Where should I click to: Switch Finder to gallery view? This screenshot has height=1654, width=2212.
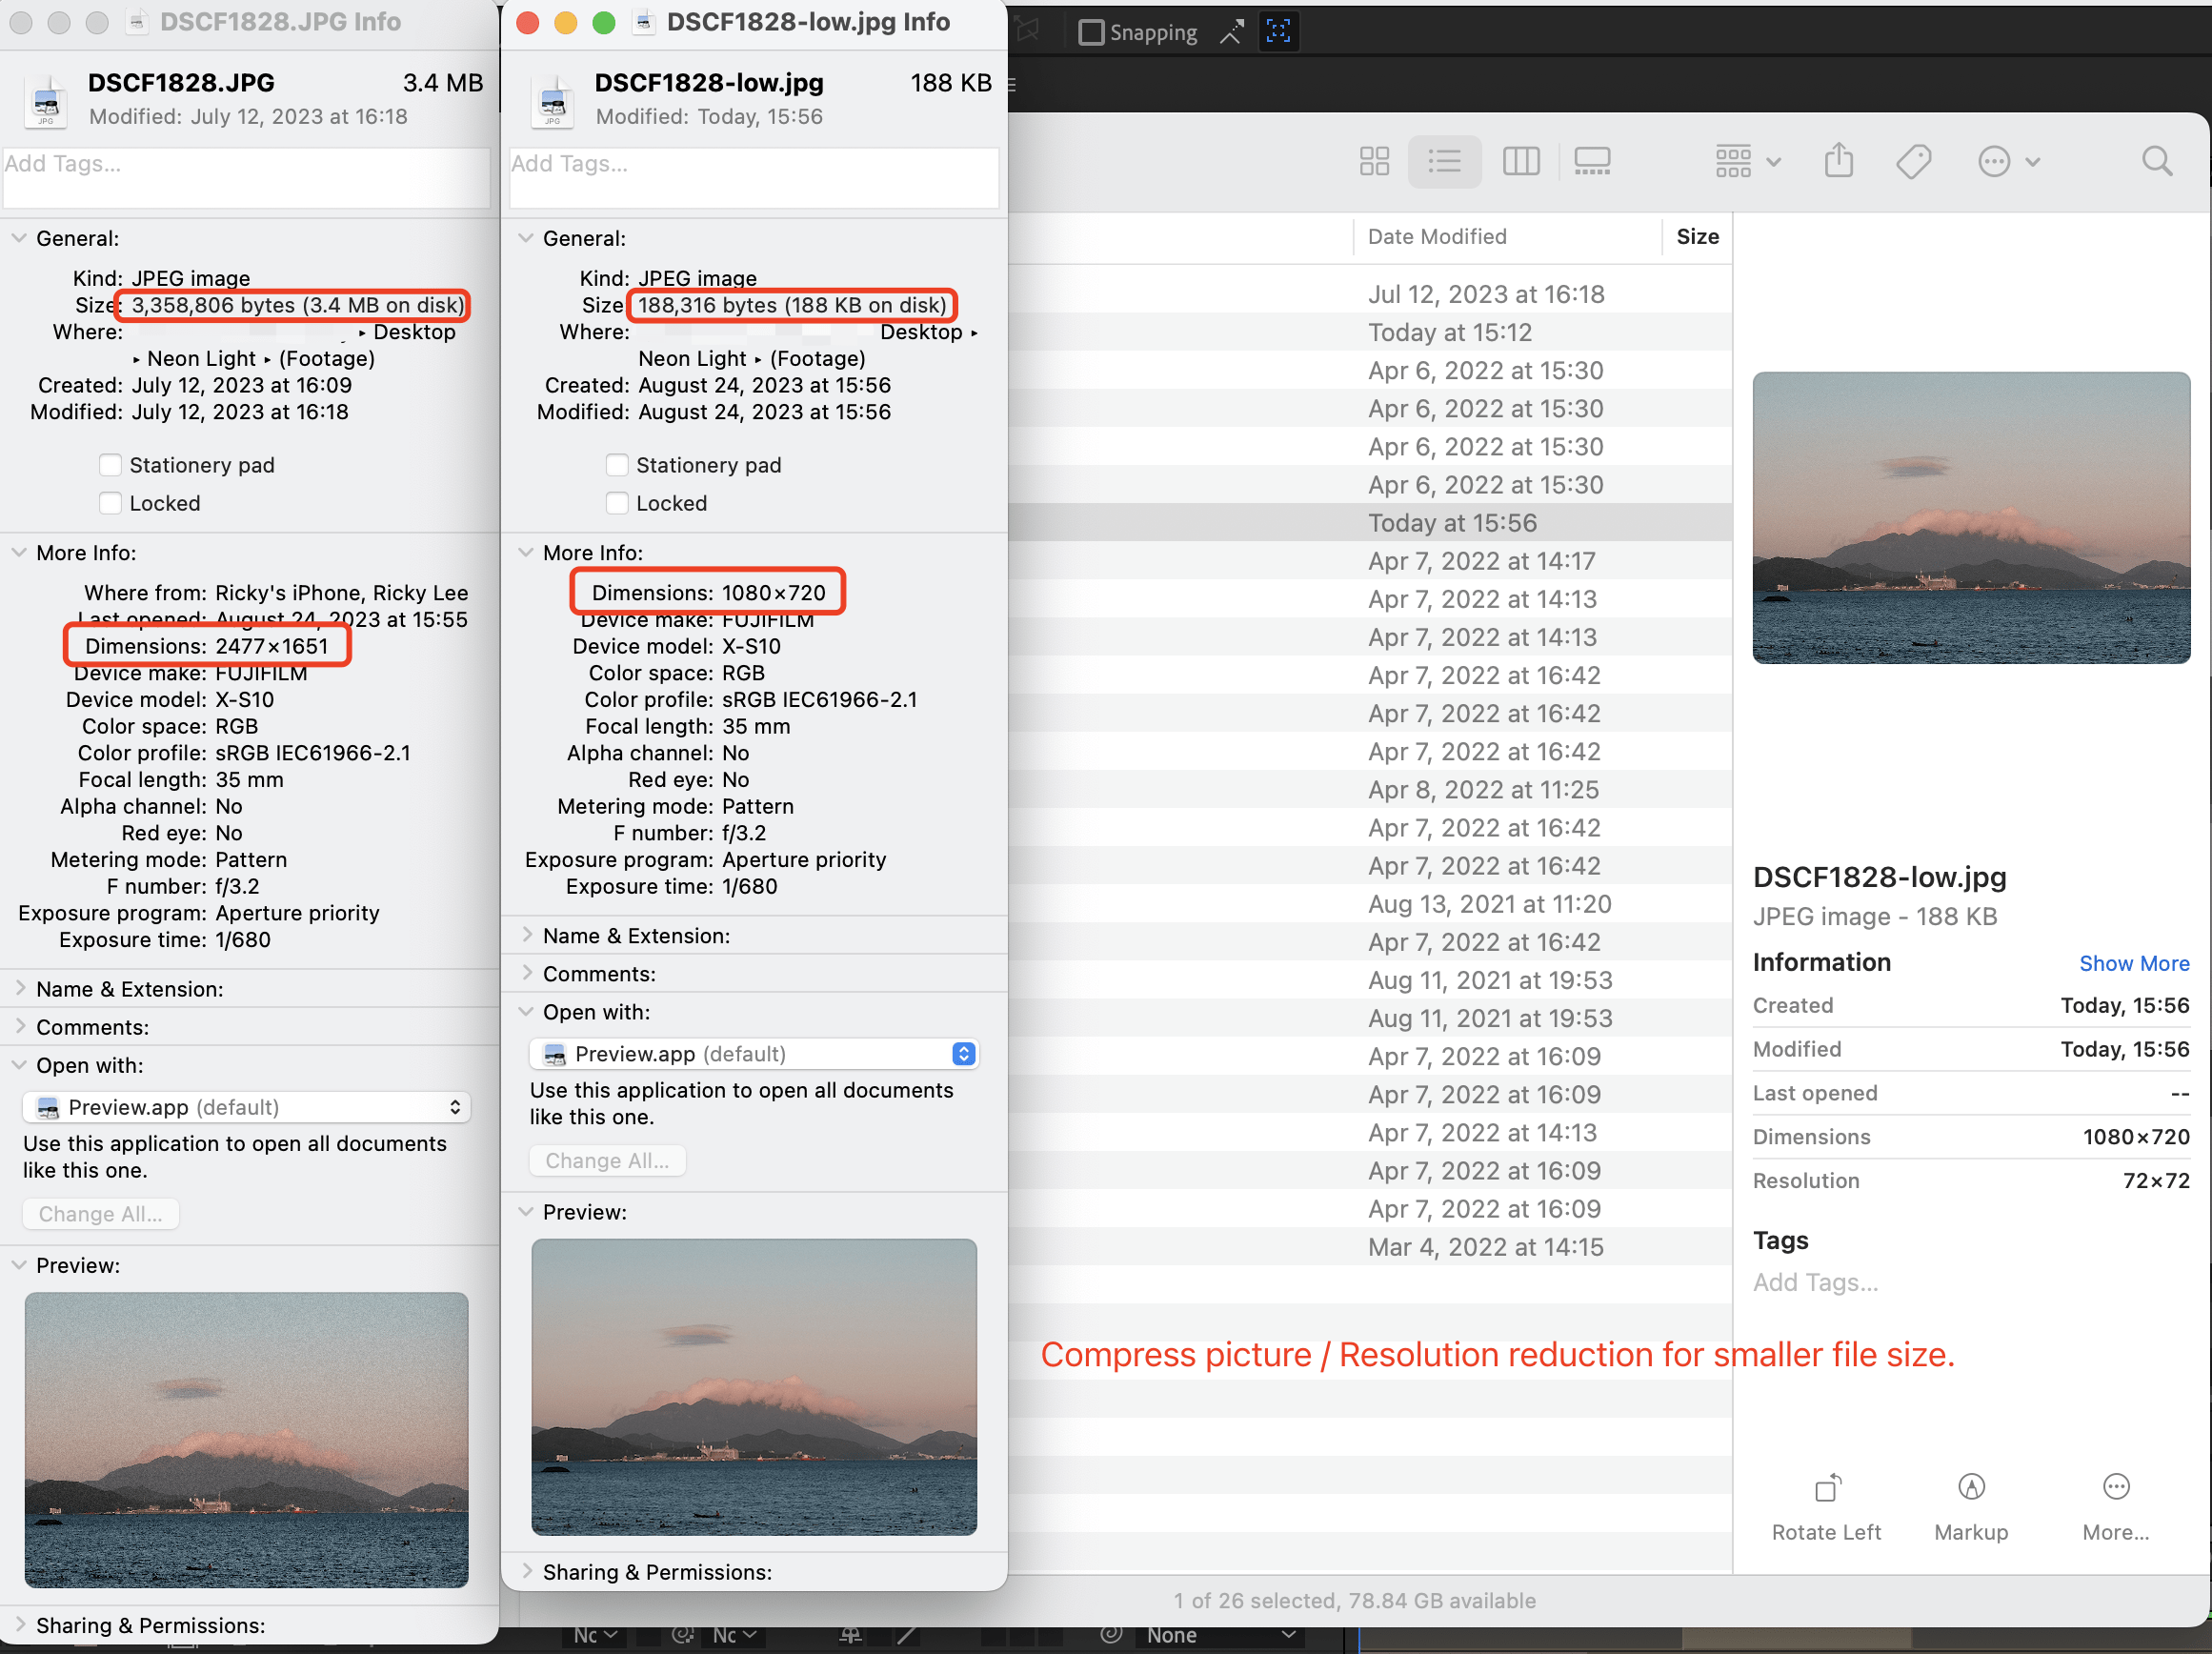pyautogui.click(x=1592, y=161)
